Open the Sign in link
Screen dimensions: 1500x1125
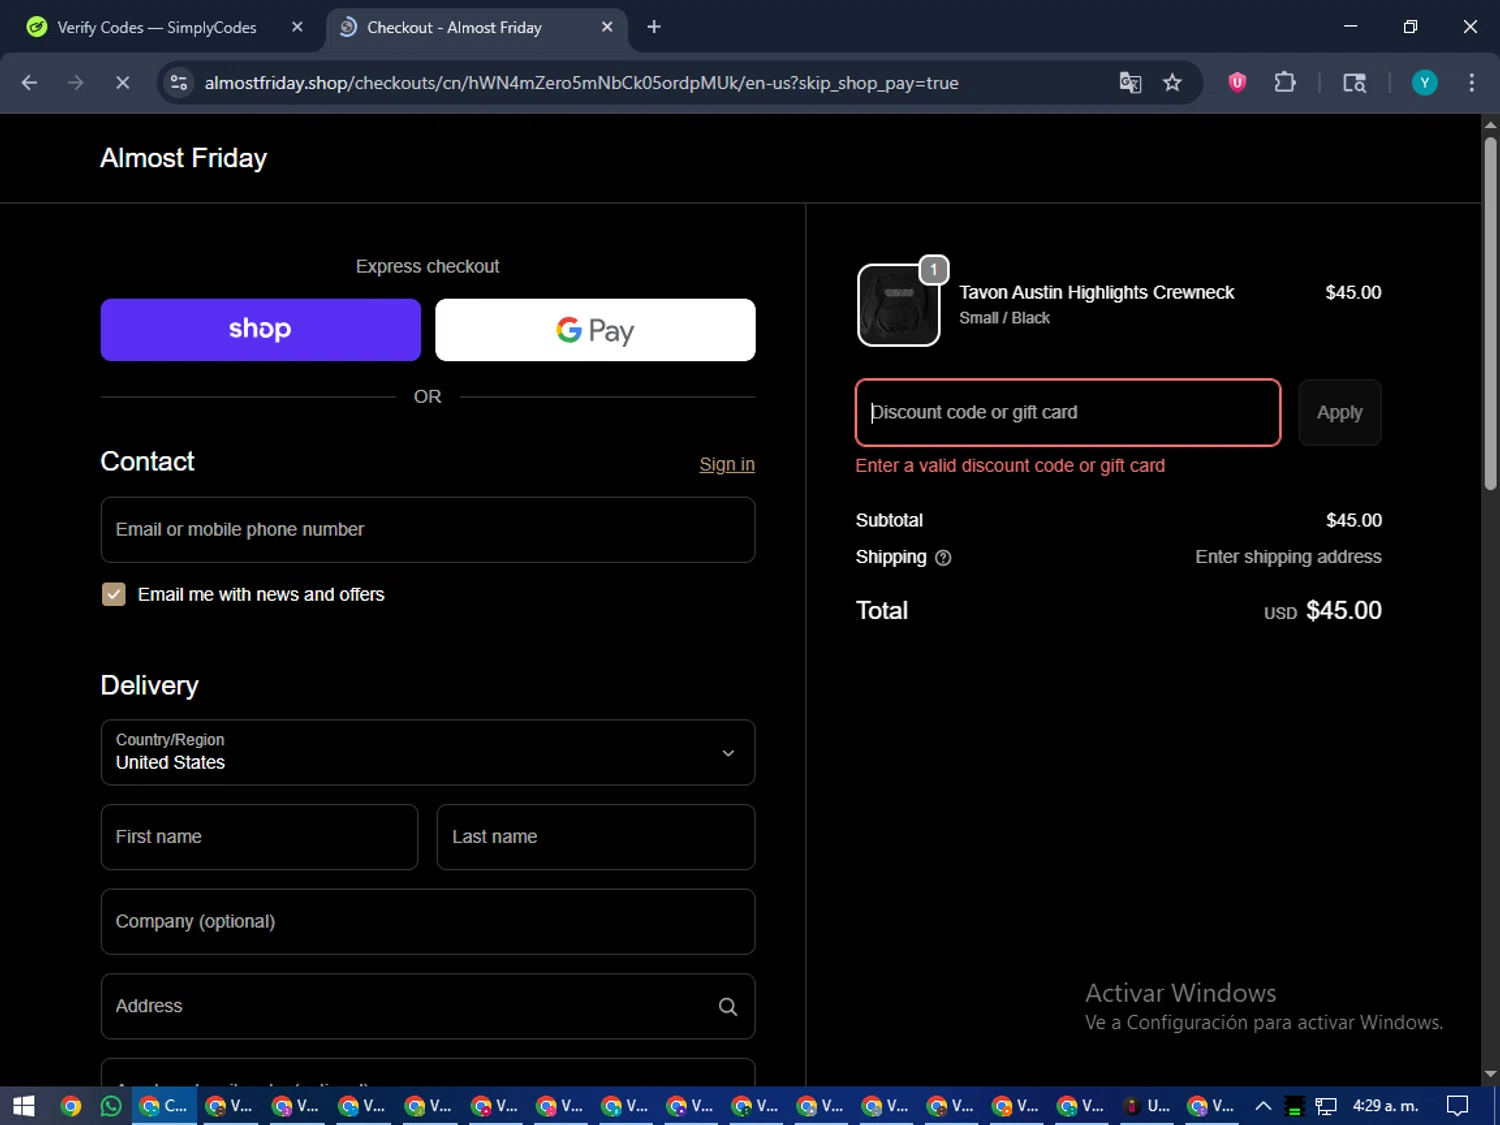click(727, 464)
